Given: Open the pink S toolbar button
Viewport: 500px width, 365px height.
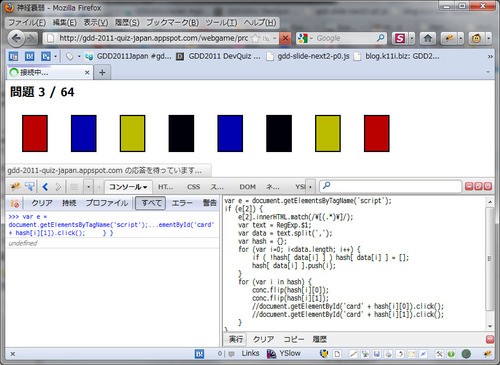Looking at the screenshot, I should coord(400,39).
